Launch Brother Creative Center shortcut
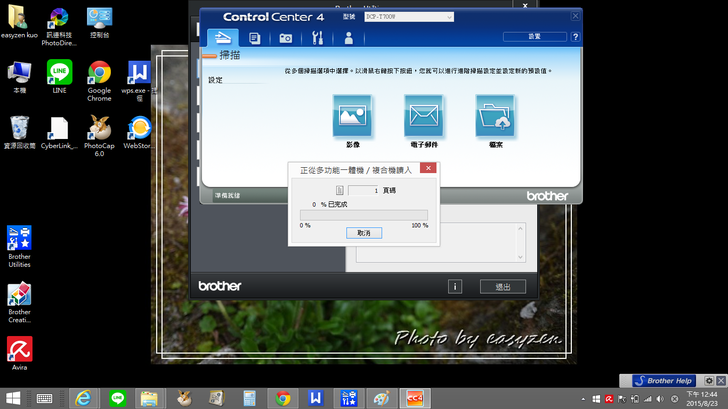 point(19,302)
